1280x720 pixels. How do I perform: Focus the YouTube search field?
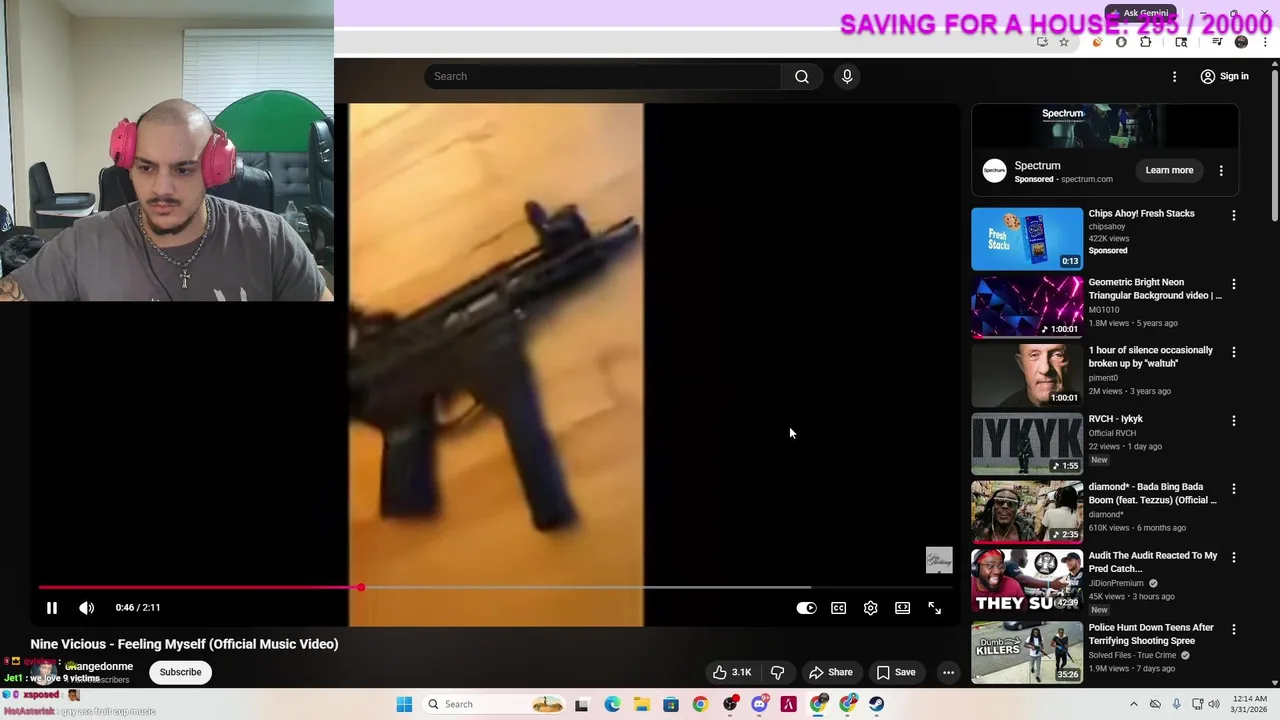point(603,76)
